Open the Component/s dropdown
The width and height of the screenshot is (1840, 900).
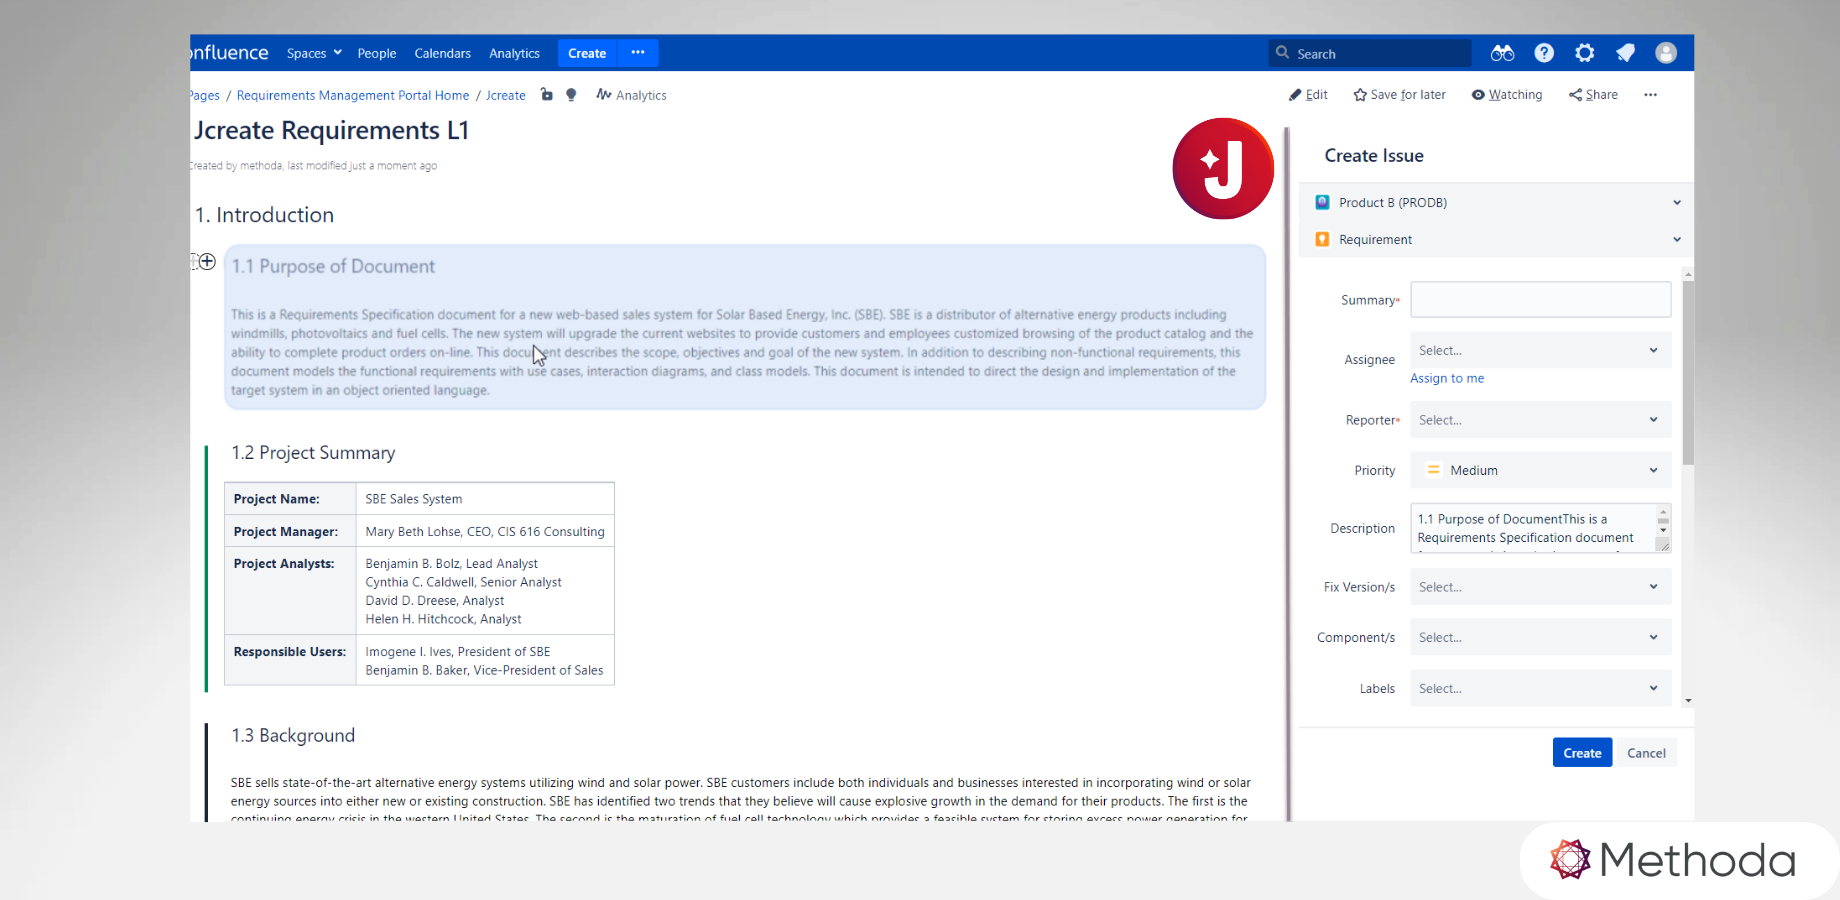point(1540,637)
